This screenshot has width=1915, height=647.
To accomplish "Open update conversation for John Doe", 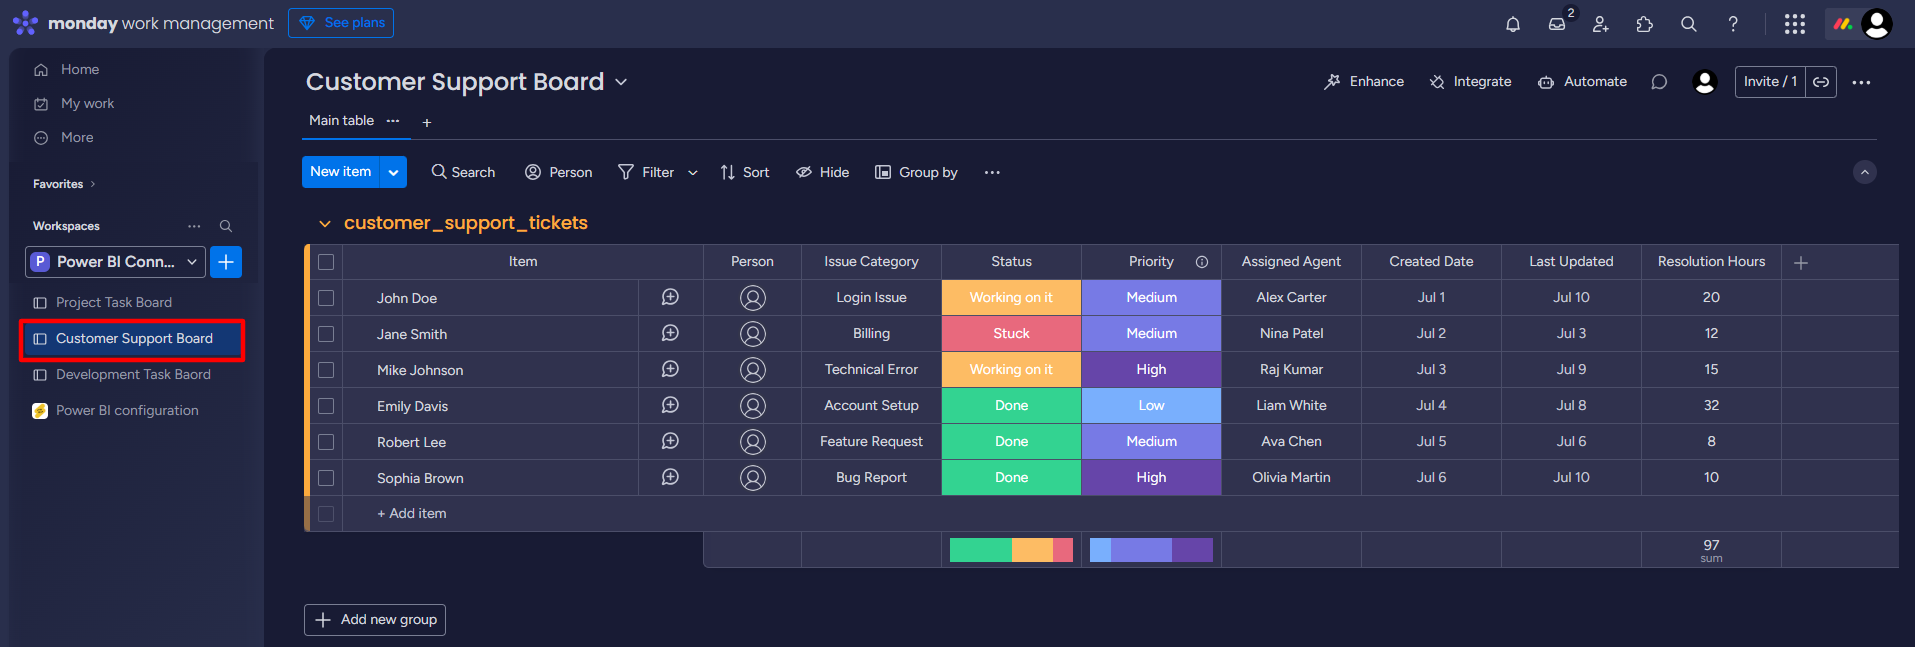I will click(x=670, y=297).
